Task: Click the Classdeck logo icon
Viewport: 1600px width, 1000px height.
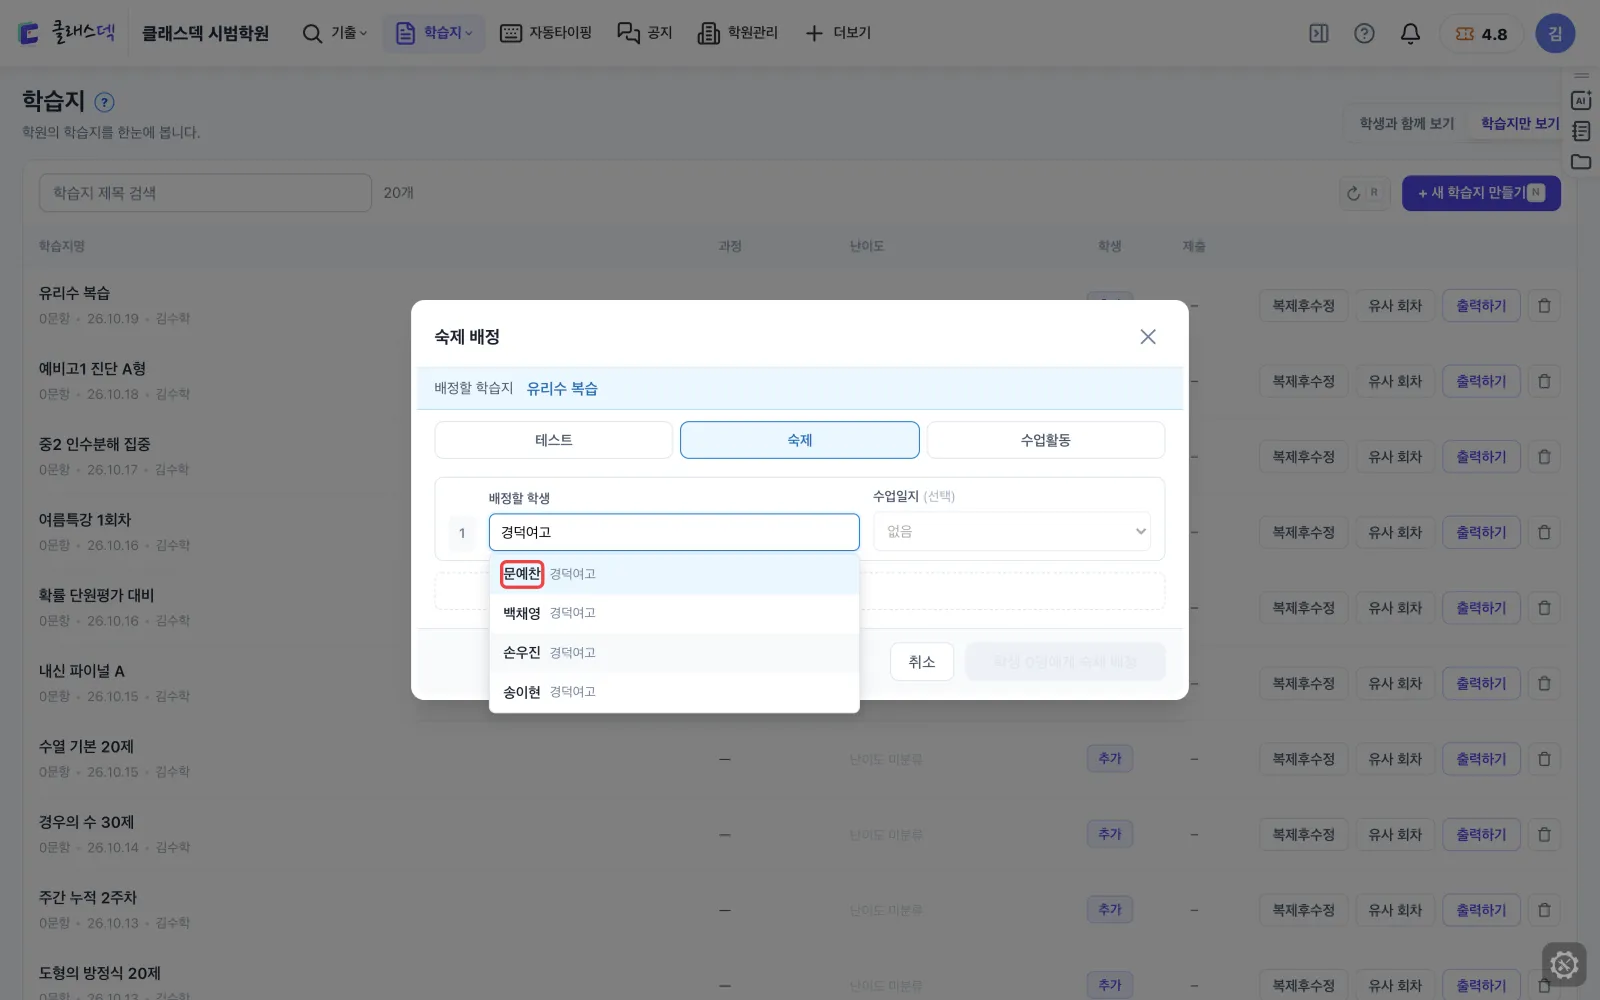Action: (29, 34)
